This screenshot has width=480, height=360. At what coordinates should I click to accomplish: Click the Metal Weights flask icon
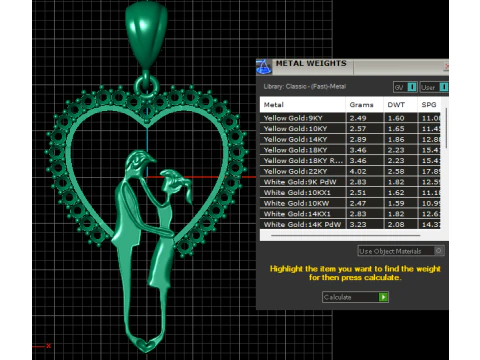coord(264,67)
